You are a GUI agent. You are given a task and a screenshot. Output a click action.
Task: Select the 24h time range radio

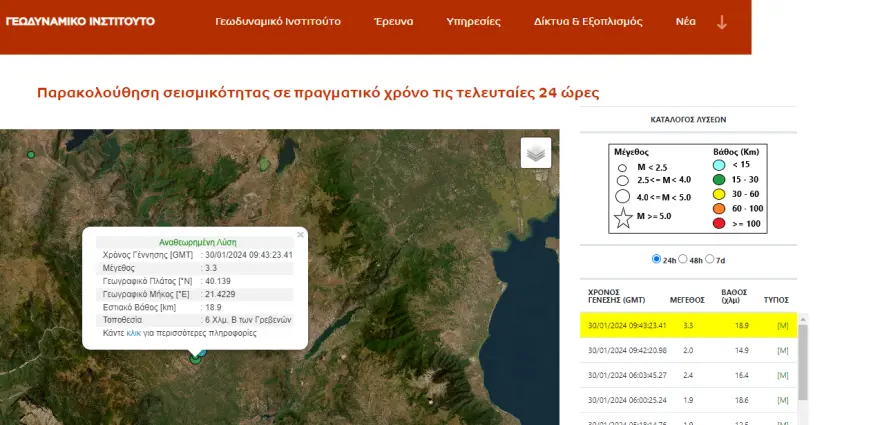656,259
